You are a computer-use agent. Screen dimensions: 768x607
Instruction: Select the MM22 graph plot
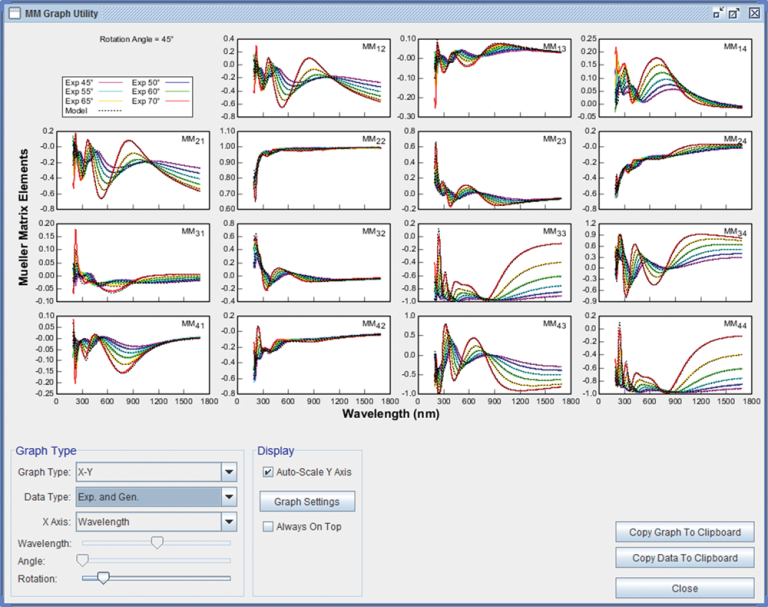(313, 171)
